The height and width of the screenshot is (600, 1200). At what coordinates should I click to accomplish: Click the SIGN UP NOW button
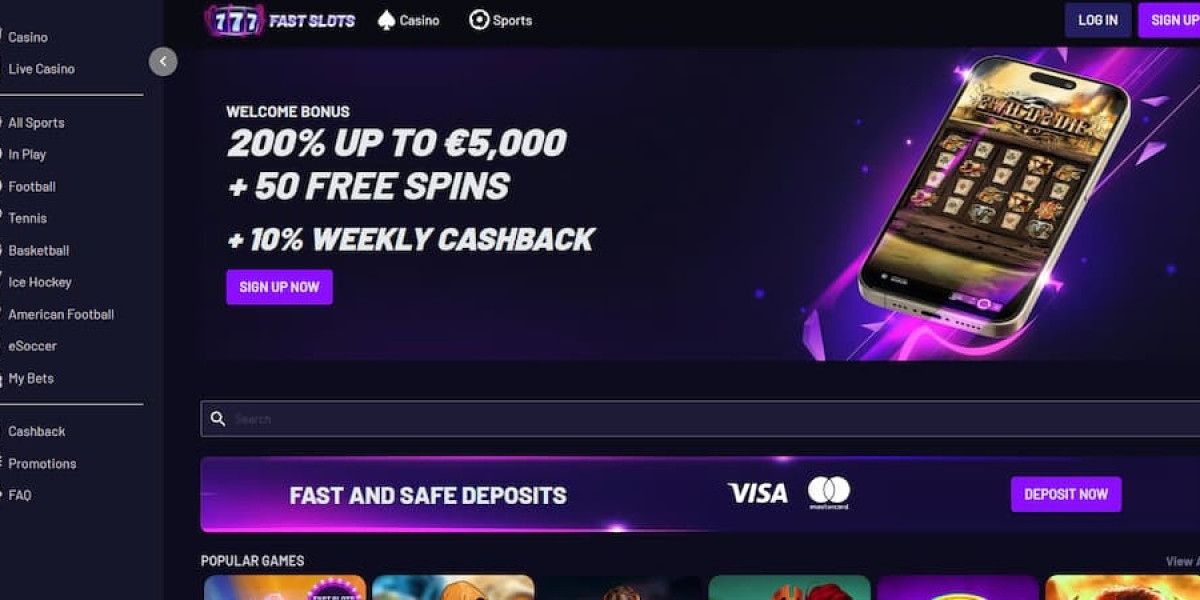(x=279, y=287)
